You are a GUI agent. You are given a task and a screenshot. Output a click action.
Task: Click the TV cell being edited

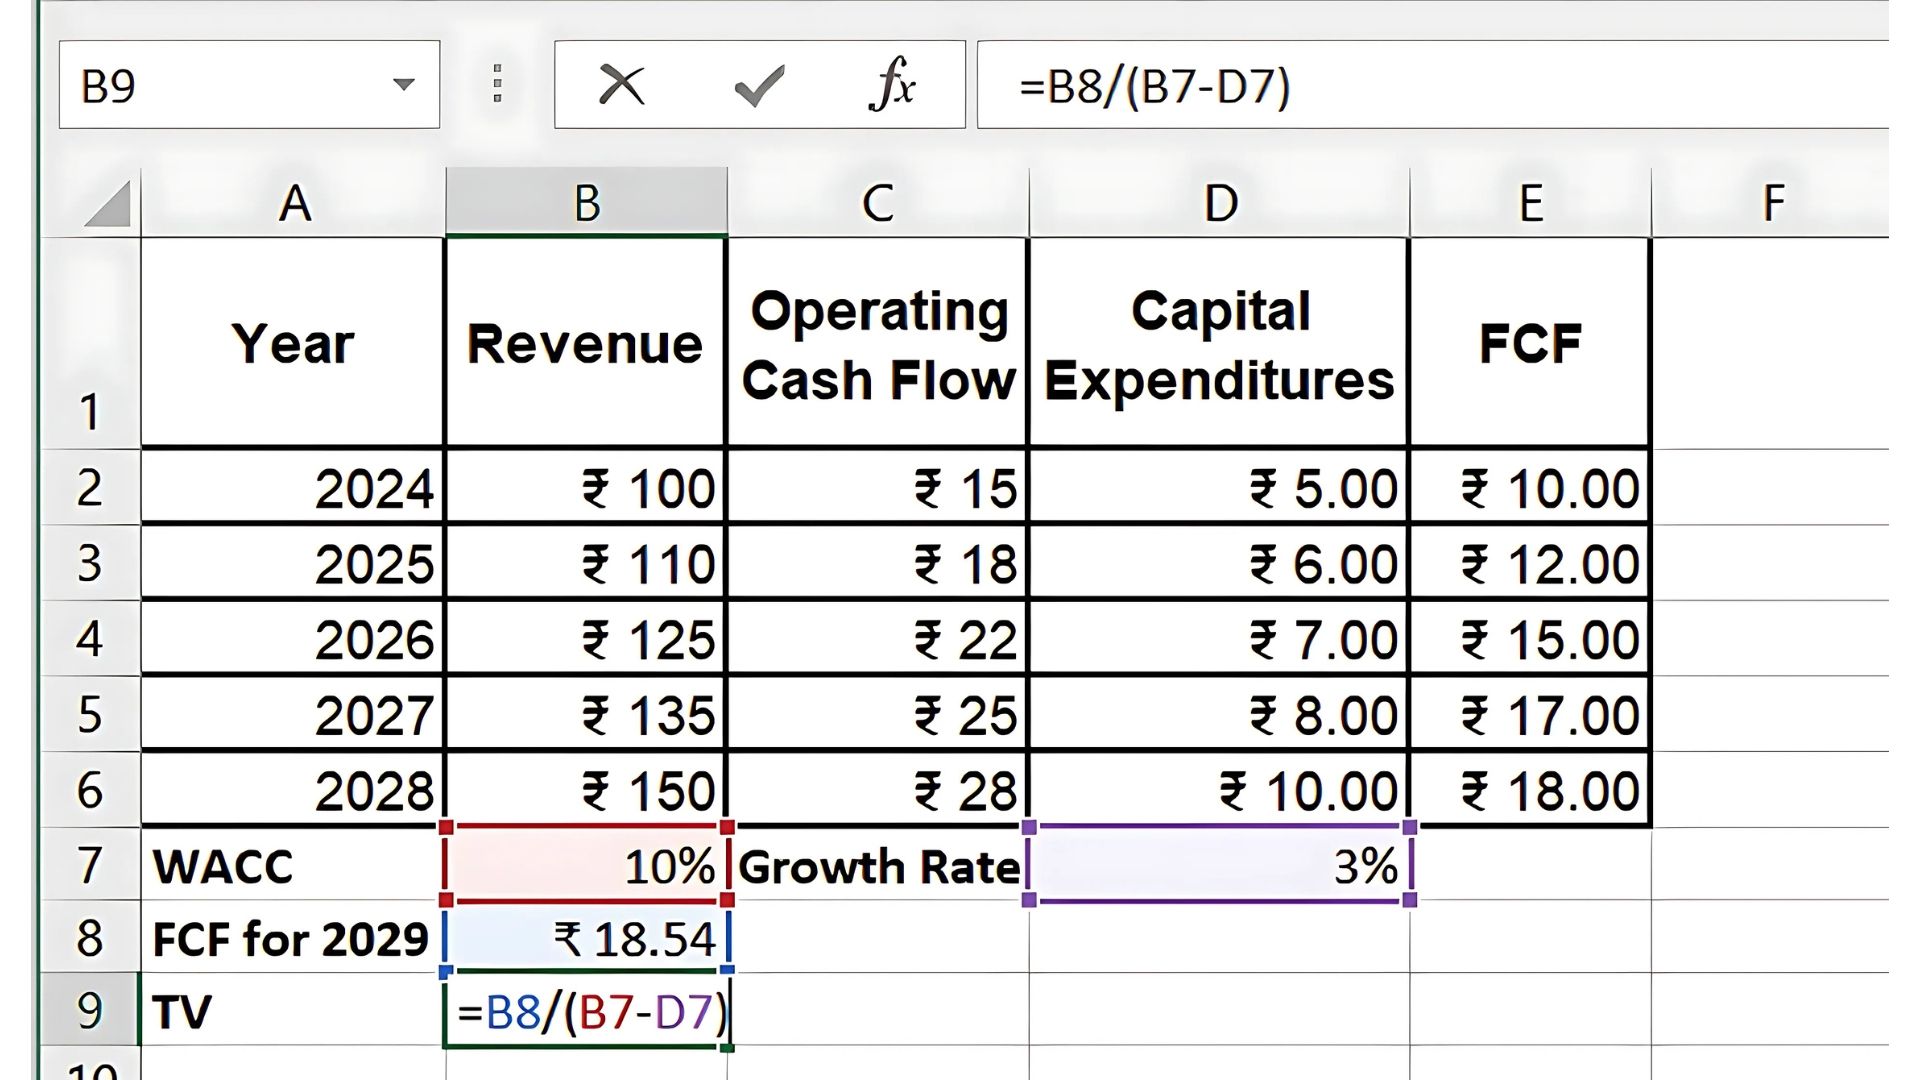coord(586,1012)
